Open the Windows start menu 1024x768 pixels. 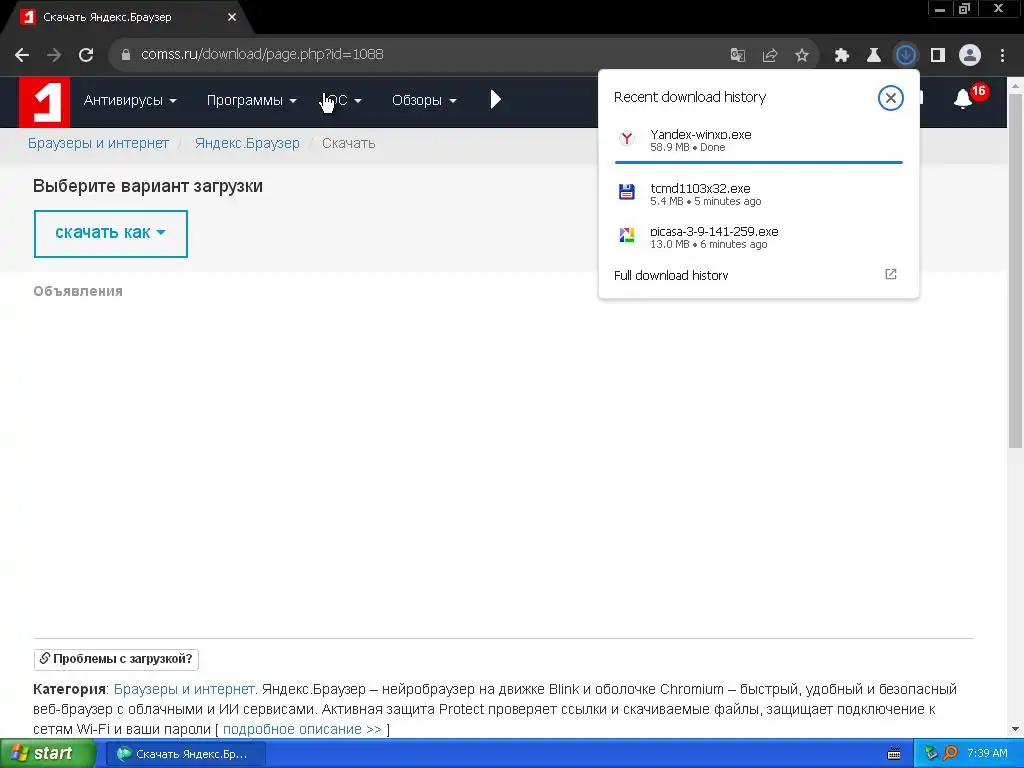pyautogui.click(x=46, y=754)
